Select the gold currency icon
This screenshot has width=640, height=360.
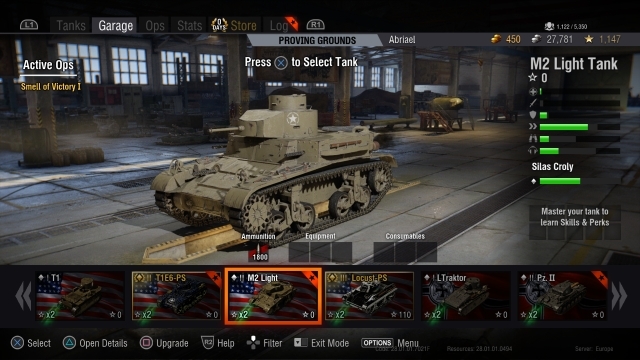[496, 39]
